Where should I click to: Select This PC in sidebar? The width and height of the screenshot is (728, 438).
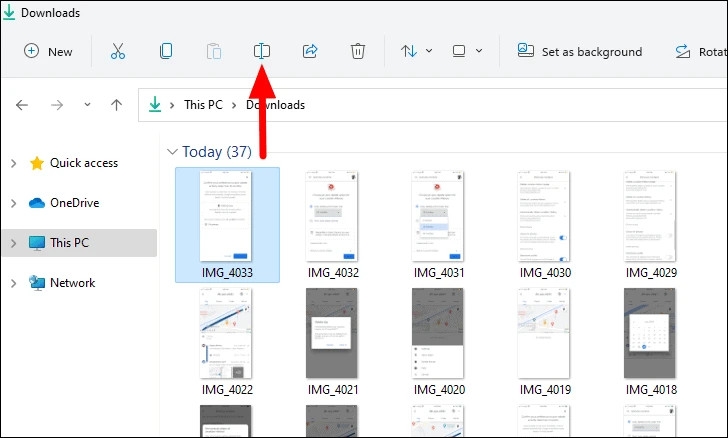58,243
